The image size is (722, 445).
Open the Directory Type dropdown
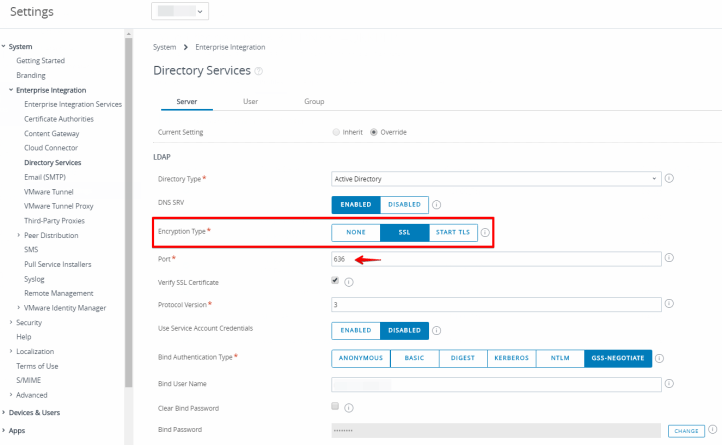(x=496, y=179)
